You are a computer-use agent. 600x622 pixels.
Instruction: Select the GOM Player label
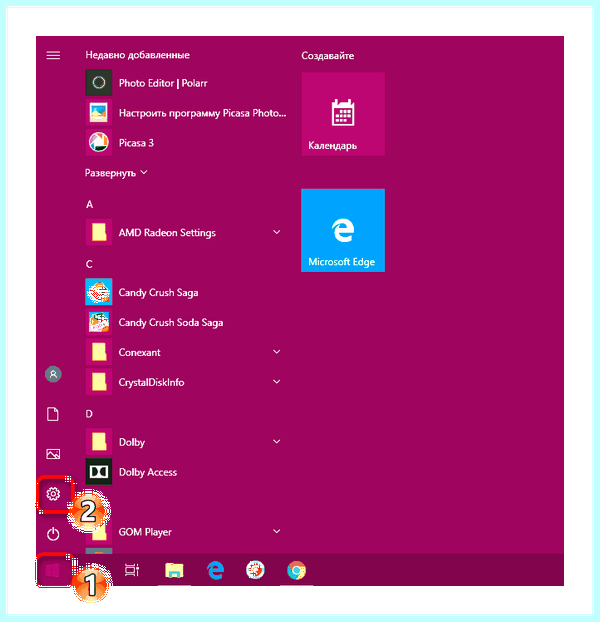coord(145,532)
